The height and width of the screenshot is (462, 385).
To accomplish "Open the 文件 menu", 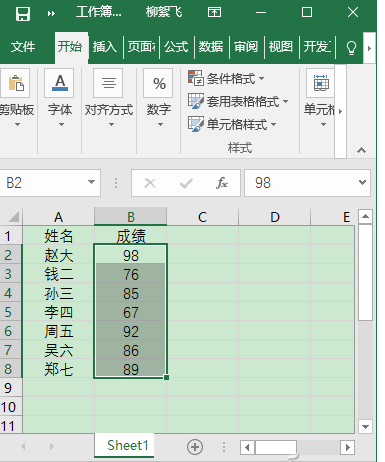I will tap(23, 47).
